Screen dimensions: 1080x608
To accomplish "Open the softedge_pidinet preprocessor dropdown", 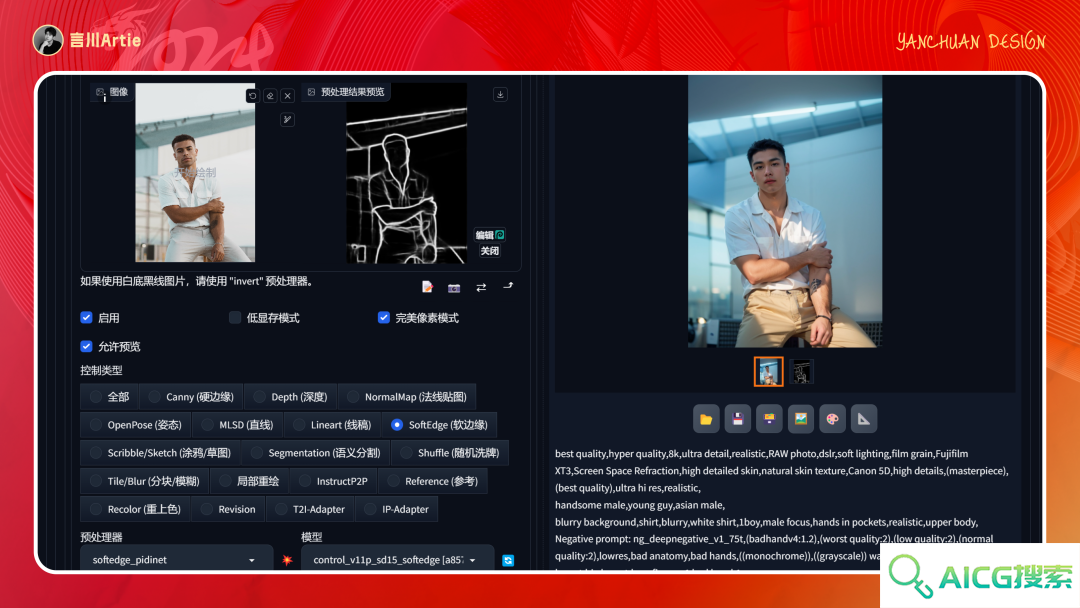I will click(x=176, y=560).
